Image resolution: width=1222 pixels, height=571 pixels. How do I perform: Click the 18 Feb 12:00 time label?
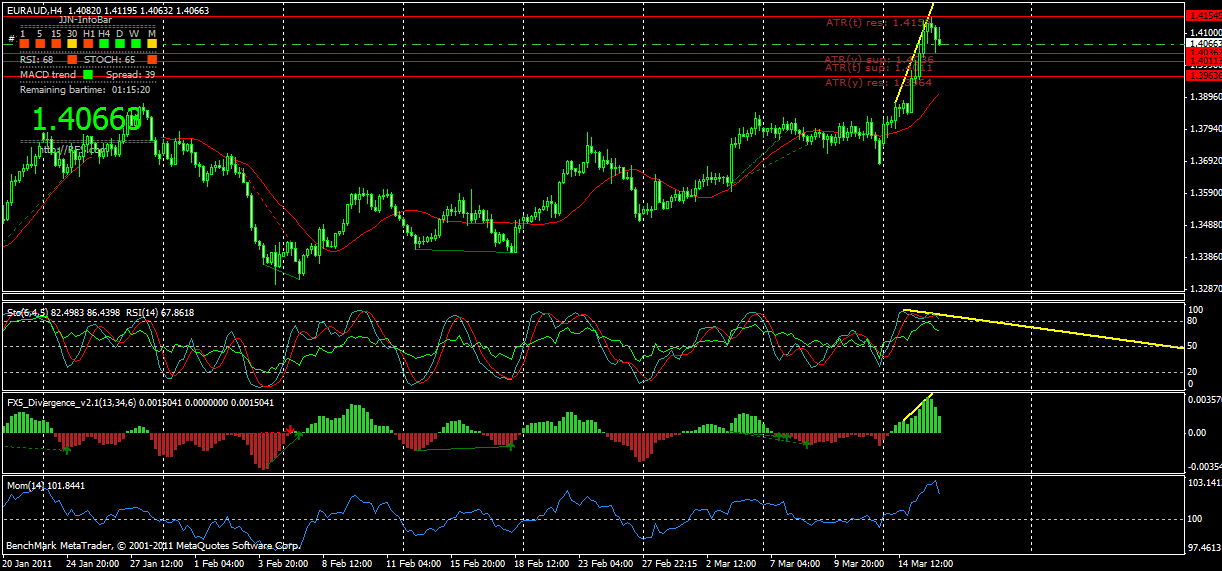point(541,564)
